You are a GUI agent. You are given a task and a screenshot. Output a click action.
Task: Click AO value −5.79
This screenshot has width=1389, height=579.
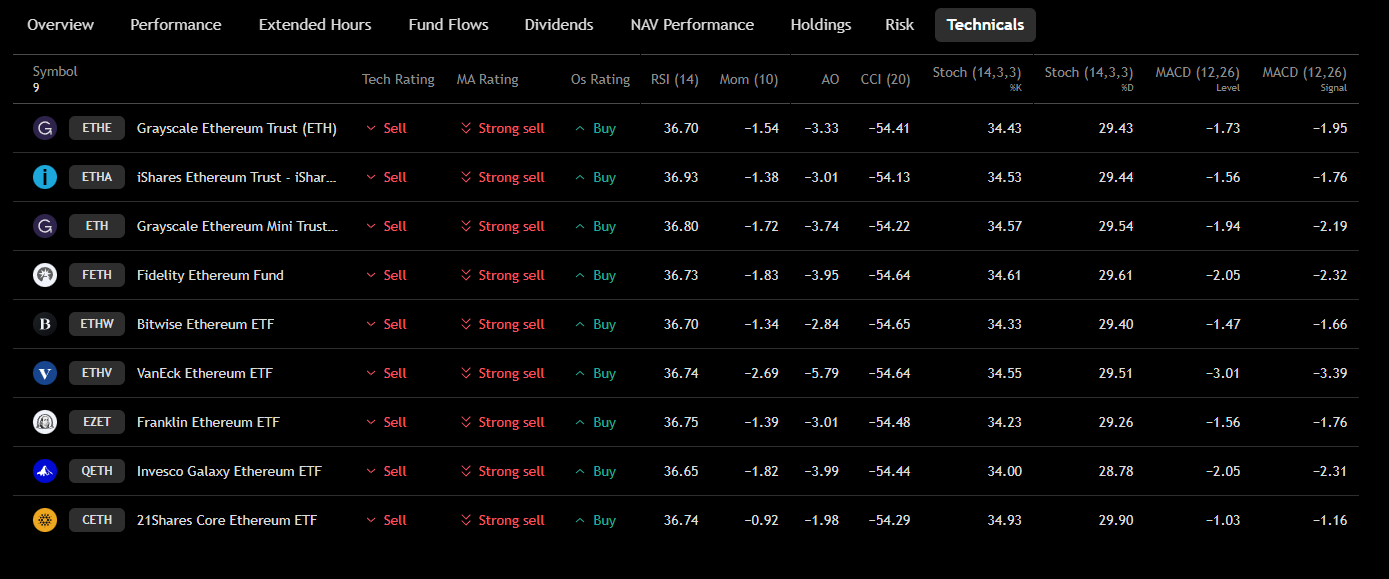(821, 373)
